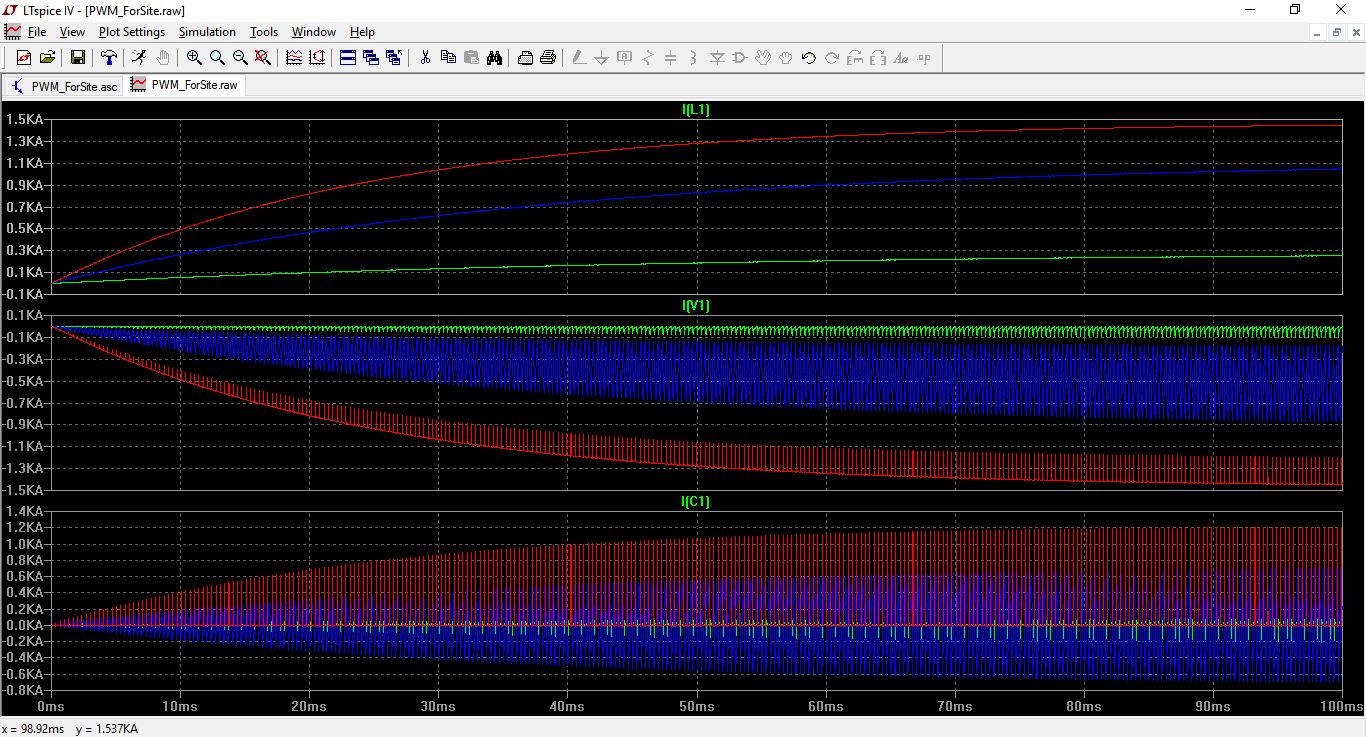Zoom to fit with crossed-out magnifier icon
The height and width of the screenshot is (737, 1366).
263,58
